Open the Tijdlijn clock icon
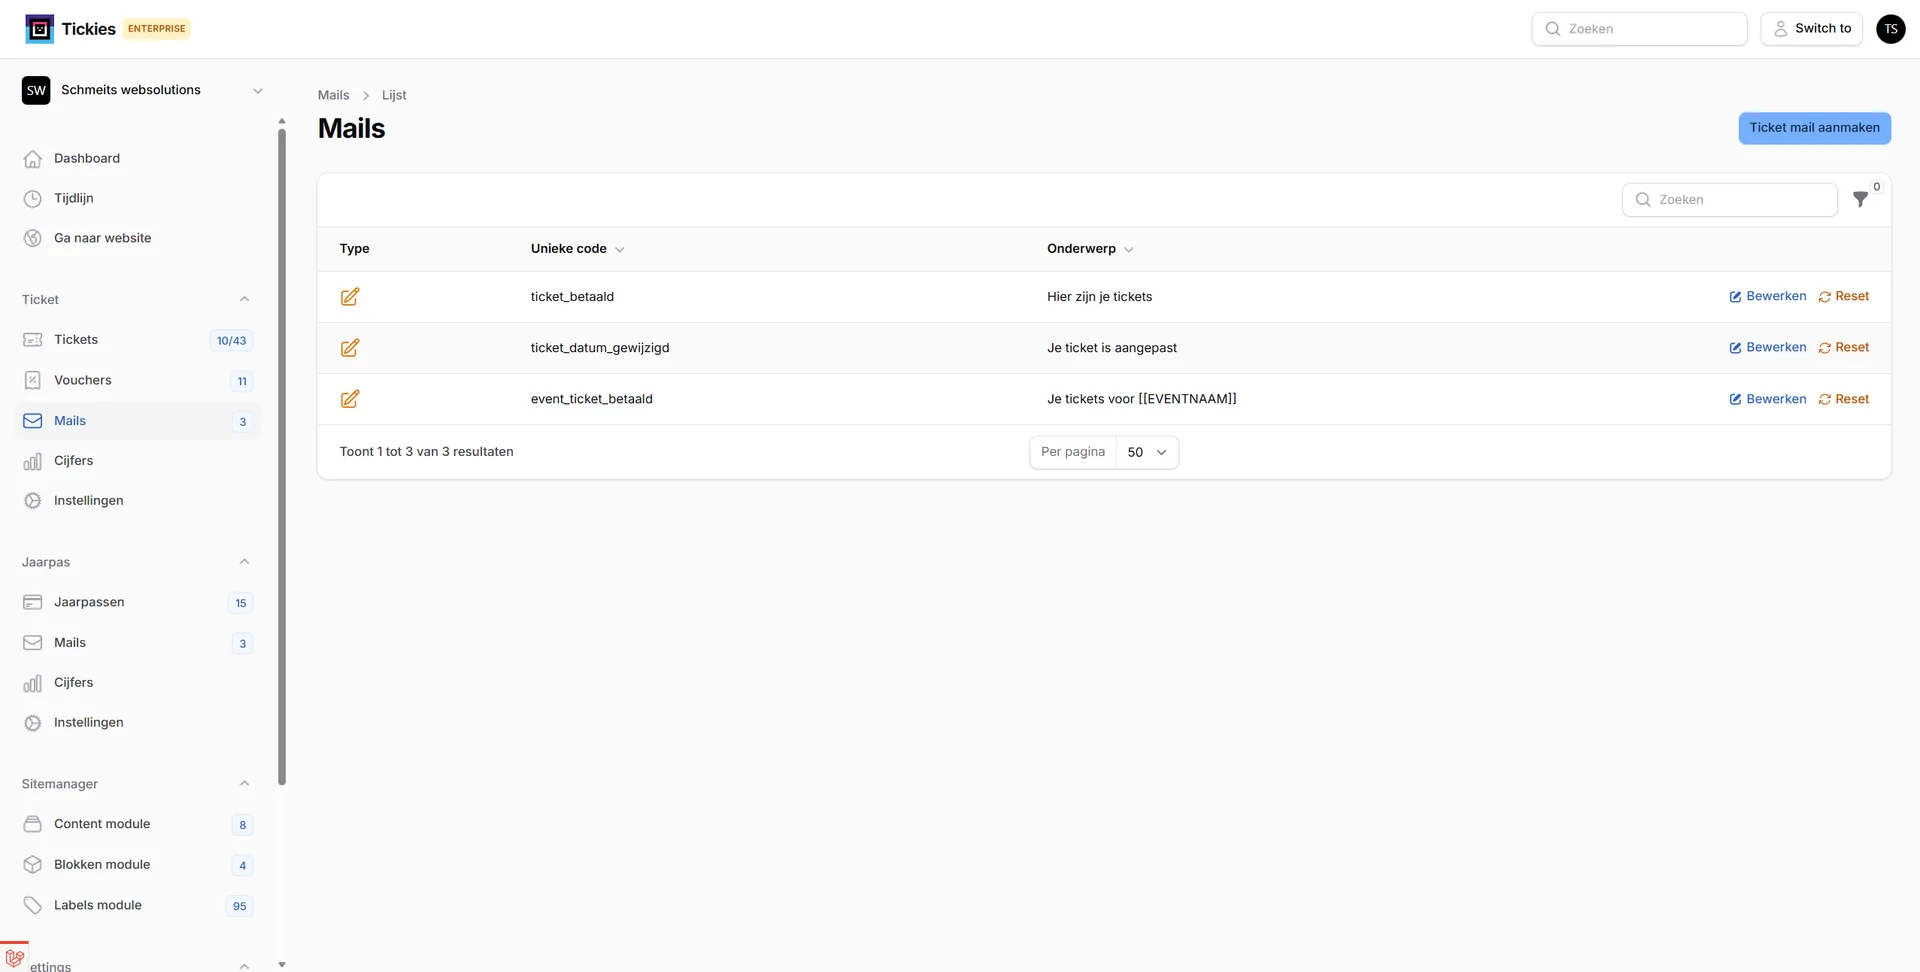Viewport: 1920px width, 972px height. [33, 197]
